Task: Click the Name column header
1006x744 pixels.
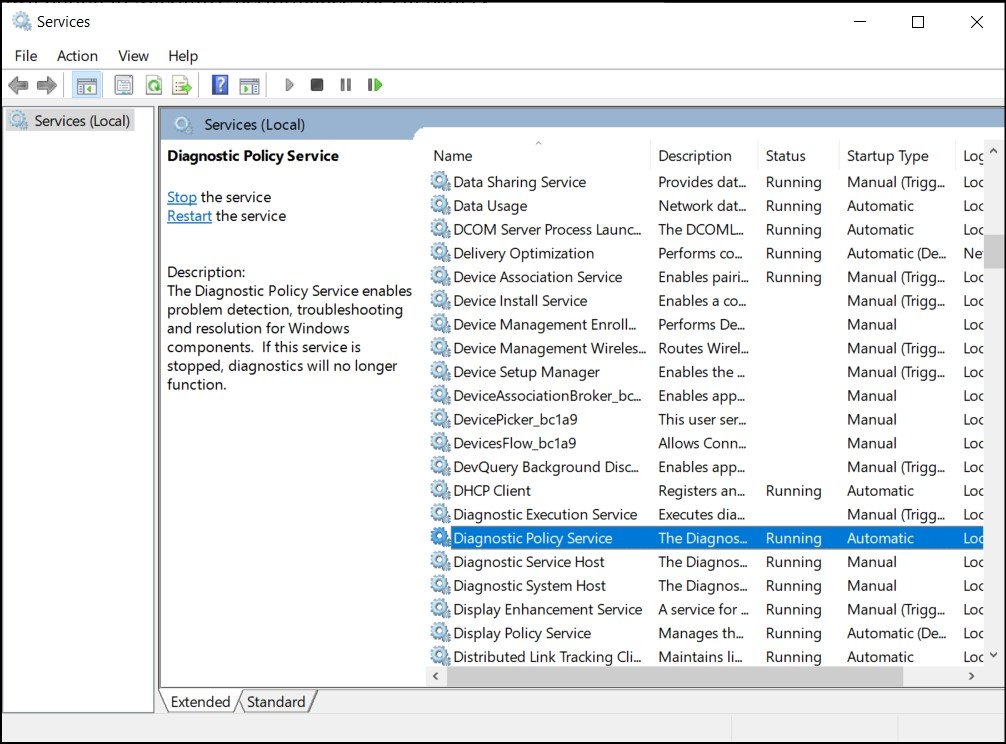Action: coord(453,156)
